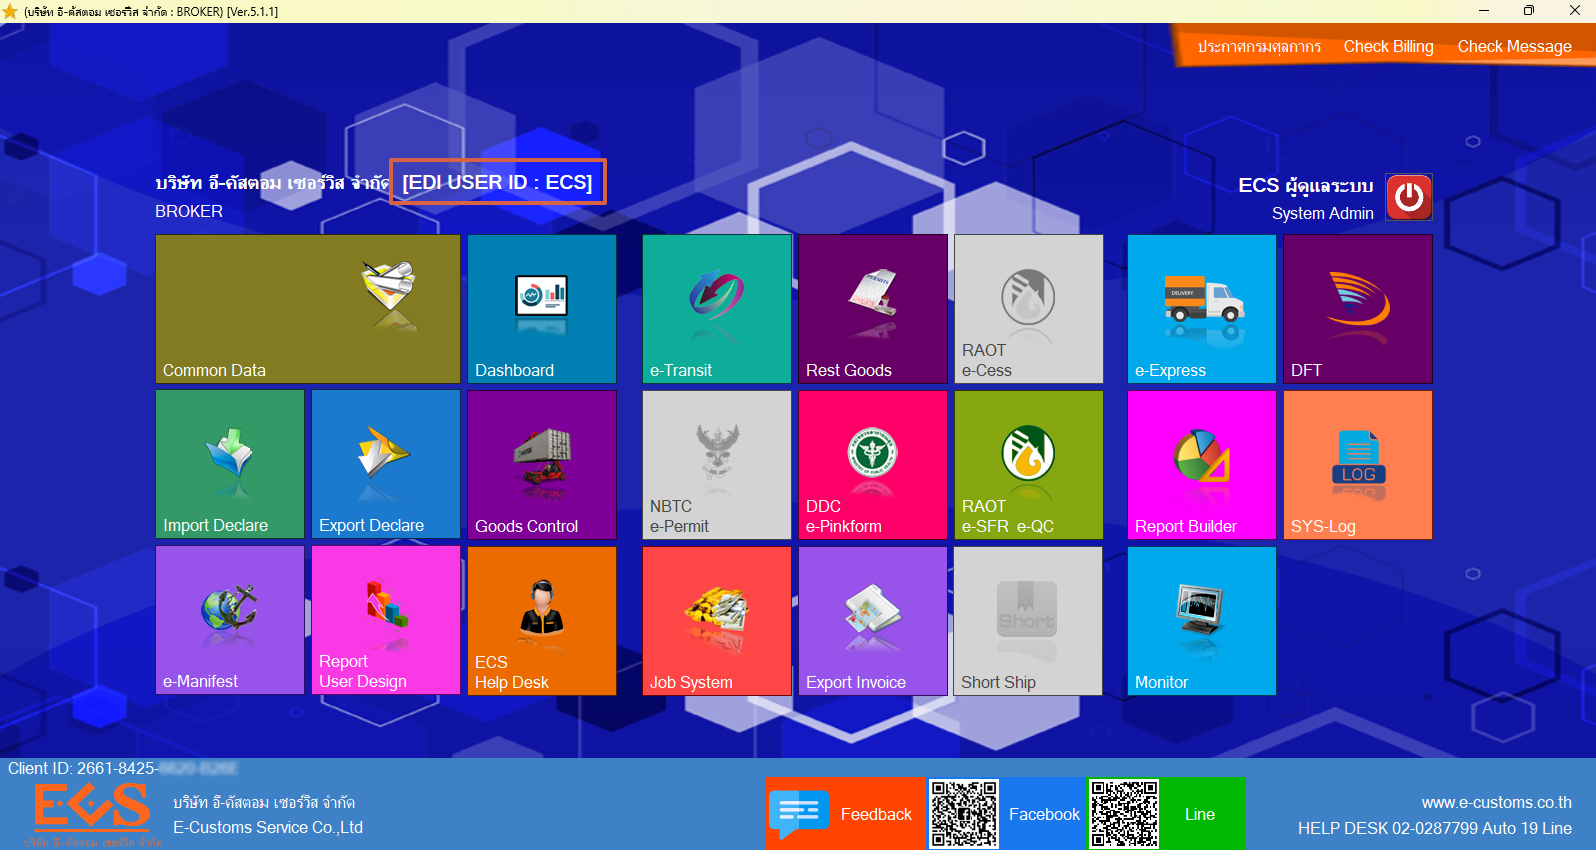Open the e-Transit tile

click(716, 308)
